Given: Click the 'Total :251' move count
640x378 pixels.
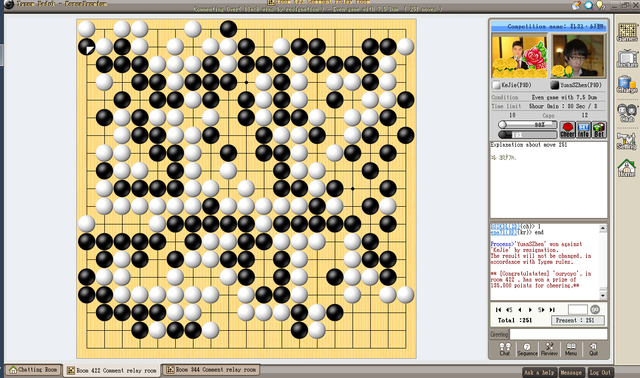Looking at the screenshot, I should pos(515,320).
